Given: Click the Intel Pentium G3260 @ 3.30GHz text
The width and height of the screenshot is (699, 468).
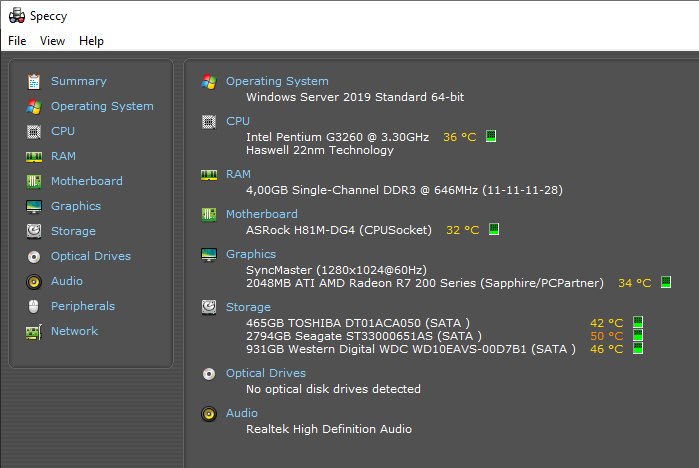Looking at the screenshot, I should coord(337,137).
